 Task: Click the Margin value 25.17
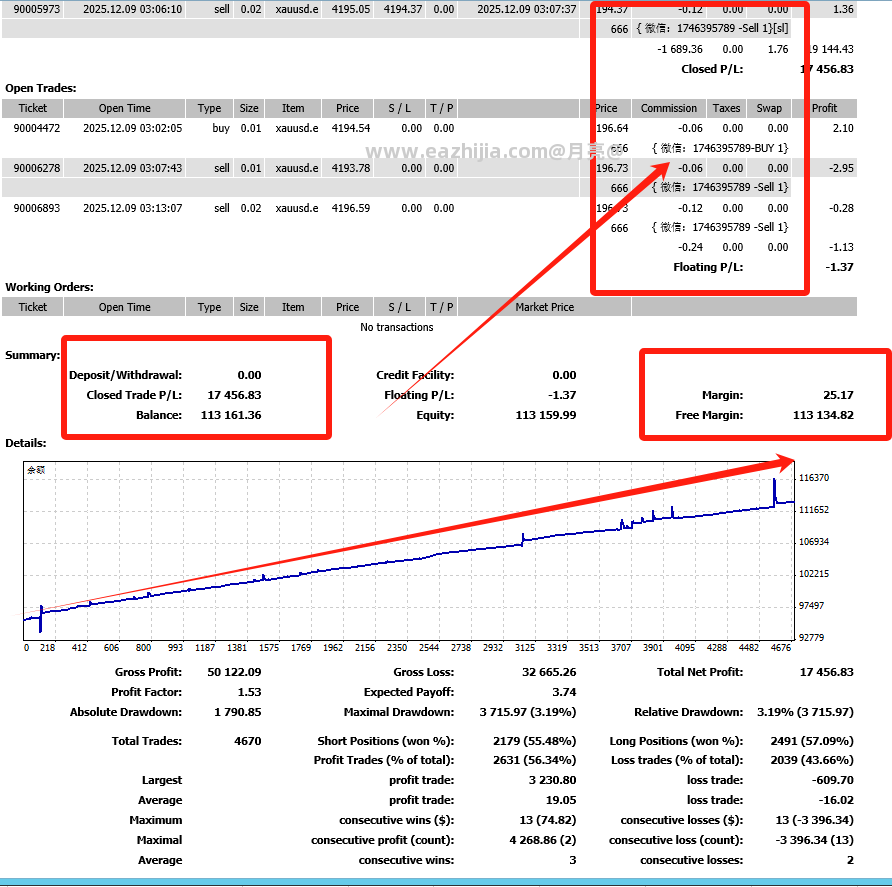(x=838, y=395)
